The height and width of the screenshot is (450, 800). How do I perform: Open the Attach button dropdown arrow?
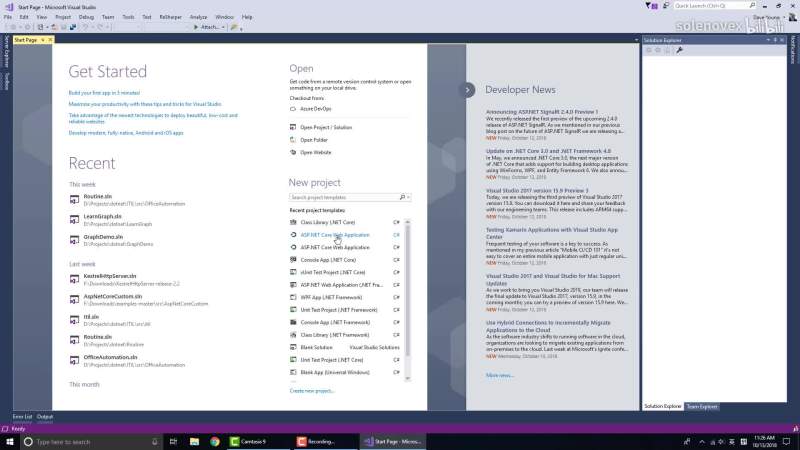coord(223,27)
